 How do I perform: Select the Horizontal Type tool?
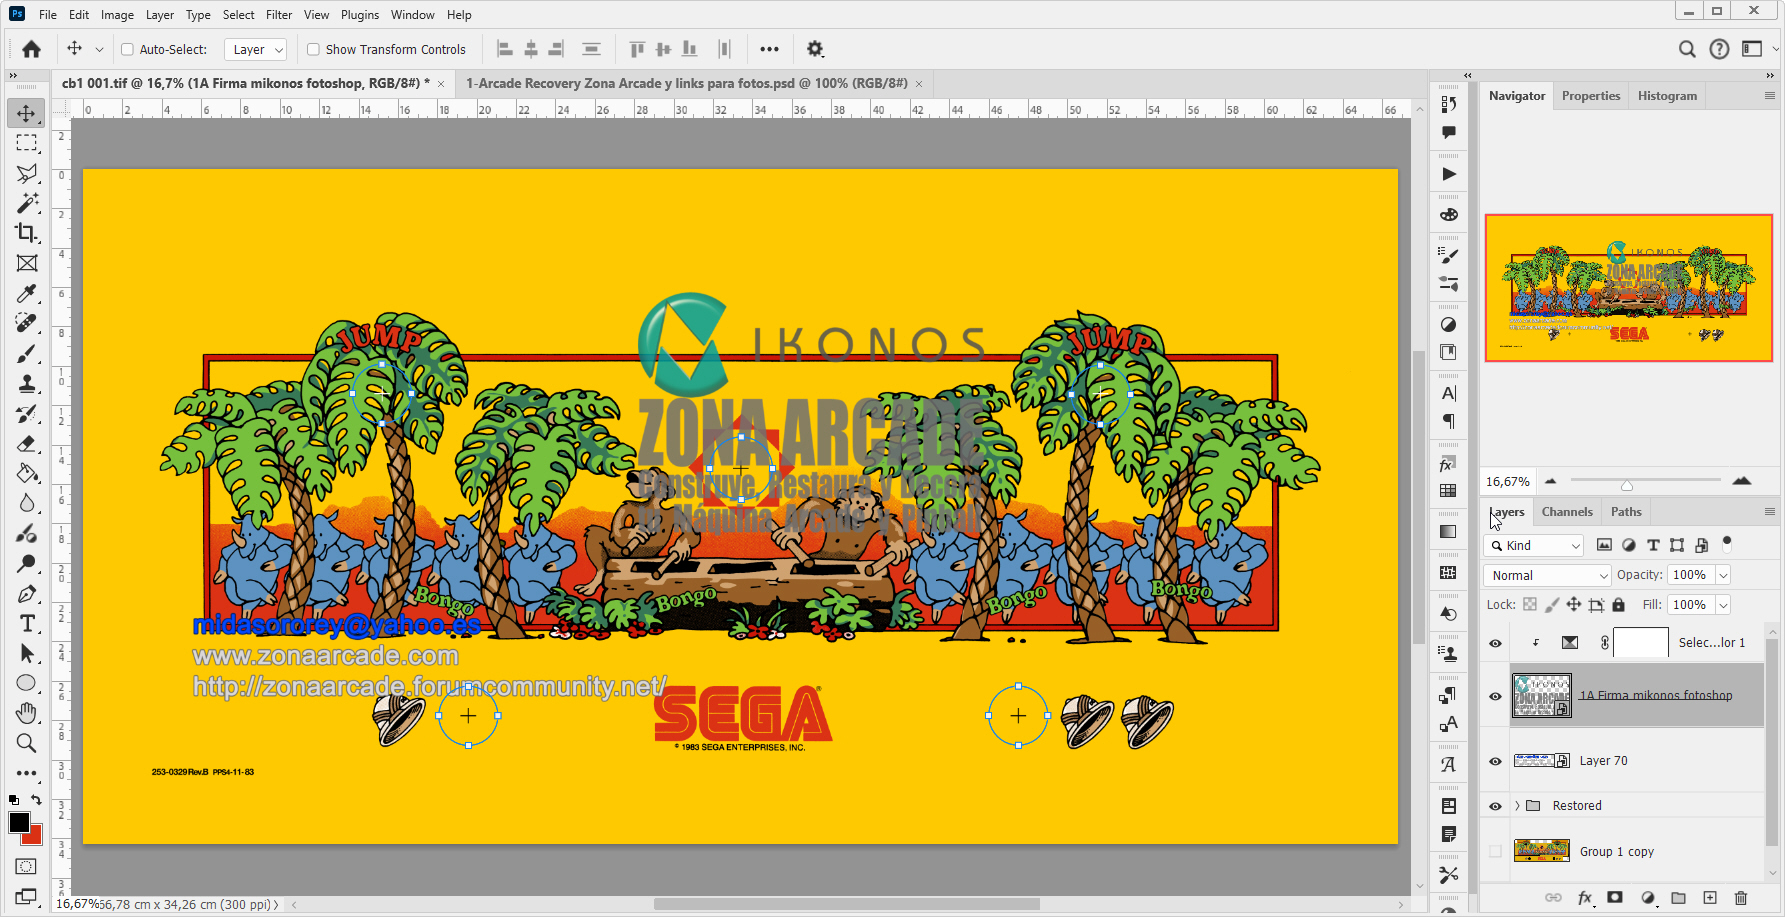coord(27,623)
